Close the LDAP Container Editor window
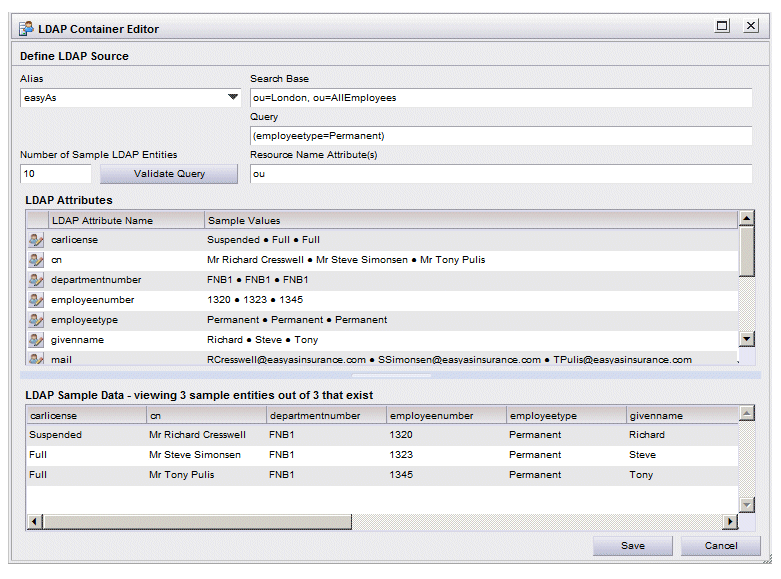Image resolution: width=781 pixels, height=579 pixels. tap(751, 26)
